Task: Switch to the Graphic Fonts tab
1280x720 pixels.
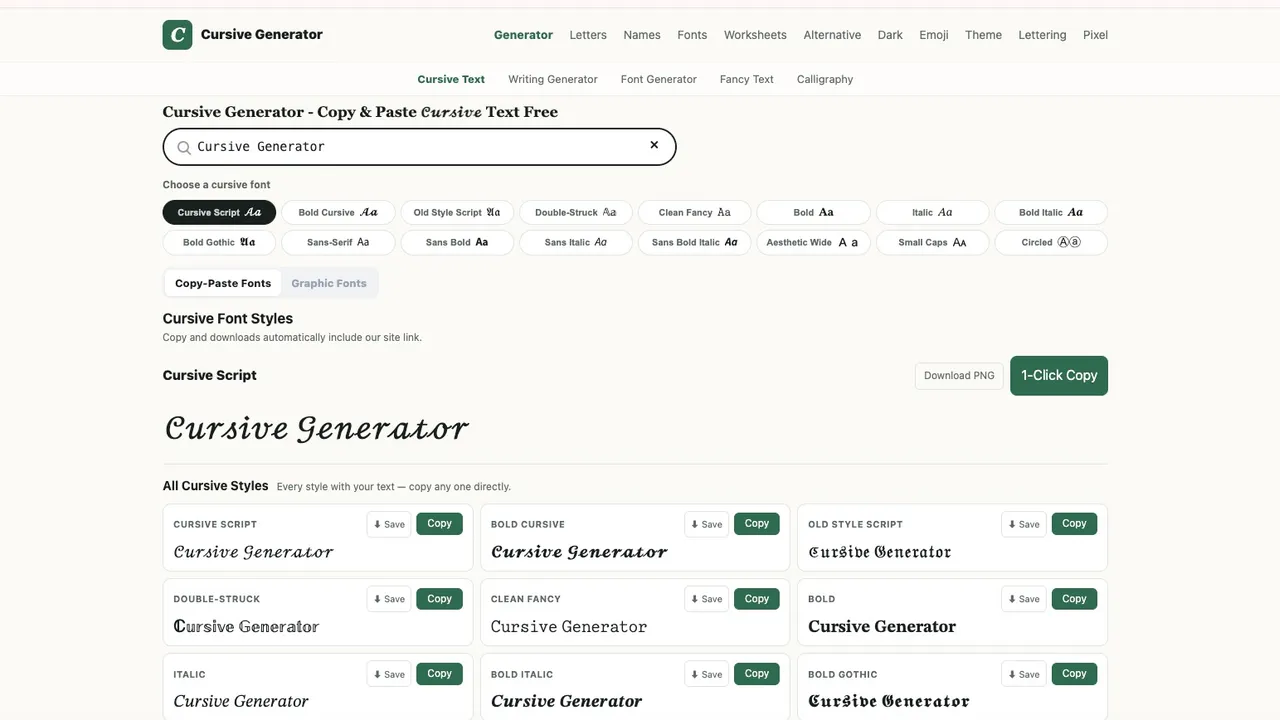Action: tap(329, 283)
